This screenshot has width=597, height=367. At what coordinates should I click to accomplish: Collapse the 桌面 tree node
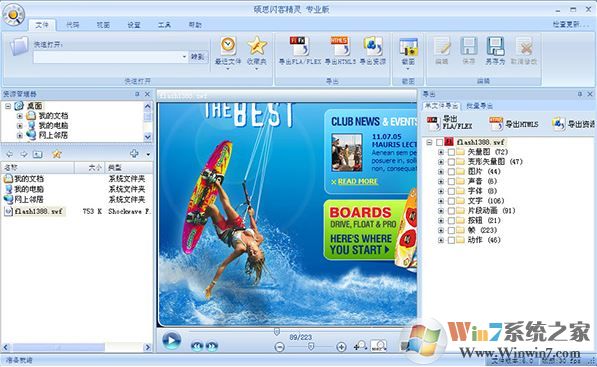[x=8, y=106]
